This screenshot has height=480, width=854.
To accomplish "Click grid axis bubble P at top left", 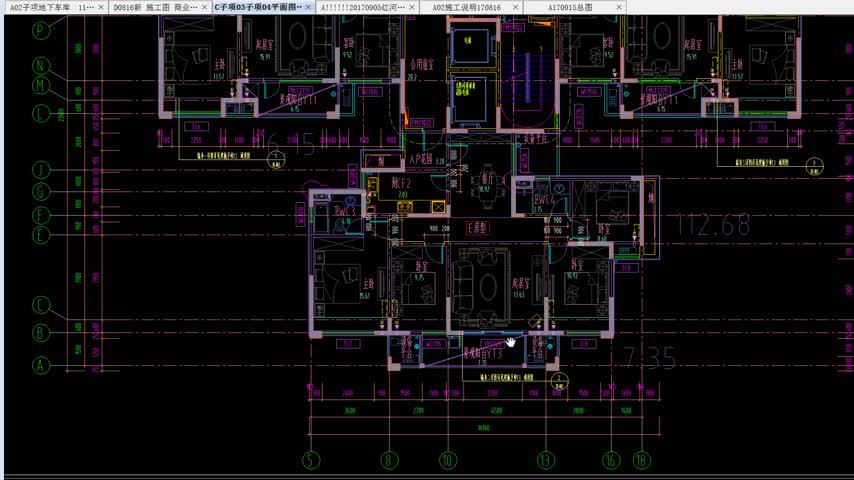I will coord(41,30).
